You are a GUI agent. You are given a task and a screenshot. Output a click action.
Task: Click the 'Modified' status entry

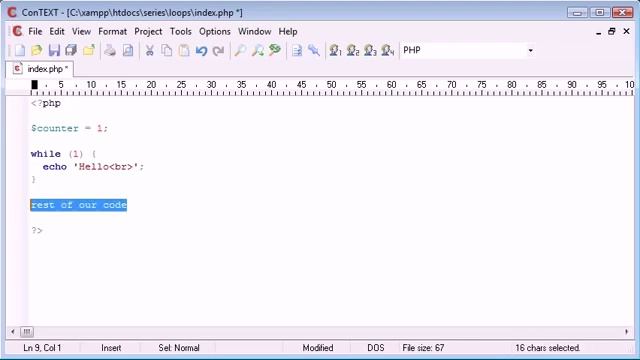pos(318,348)
